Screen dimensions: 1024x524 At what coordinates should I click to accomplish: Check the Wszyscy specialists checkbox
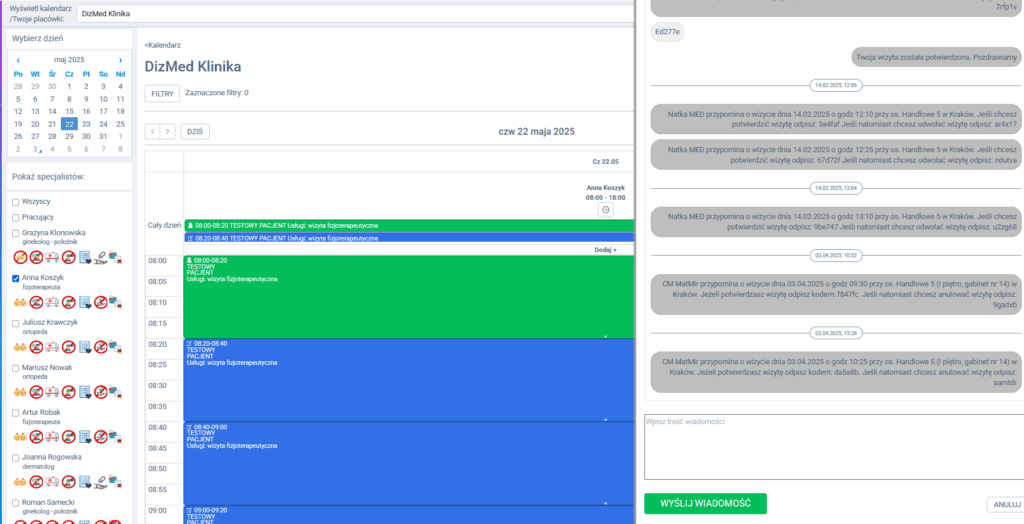pos(15,202)
